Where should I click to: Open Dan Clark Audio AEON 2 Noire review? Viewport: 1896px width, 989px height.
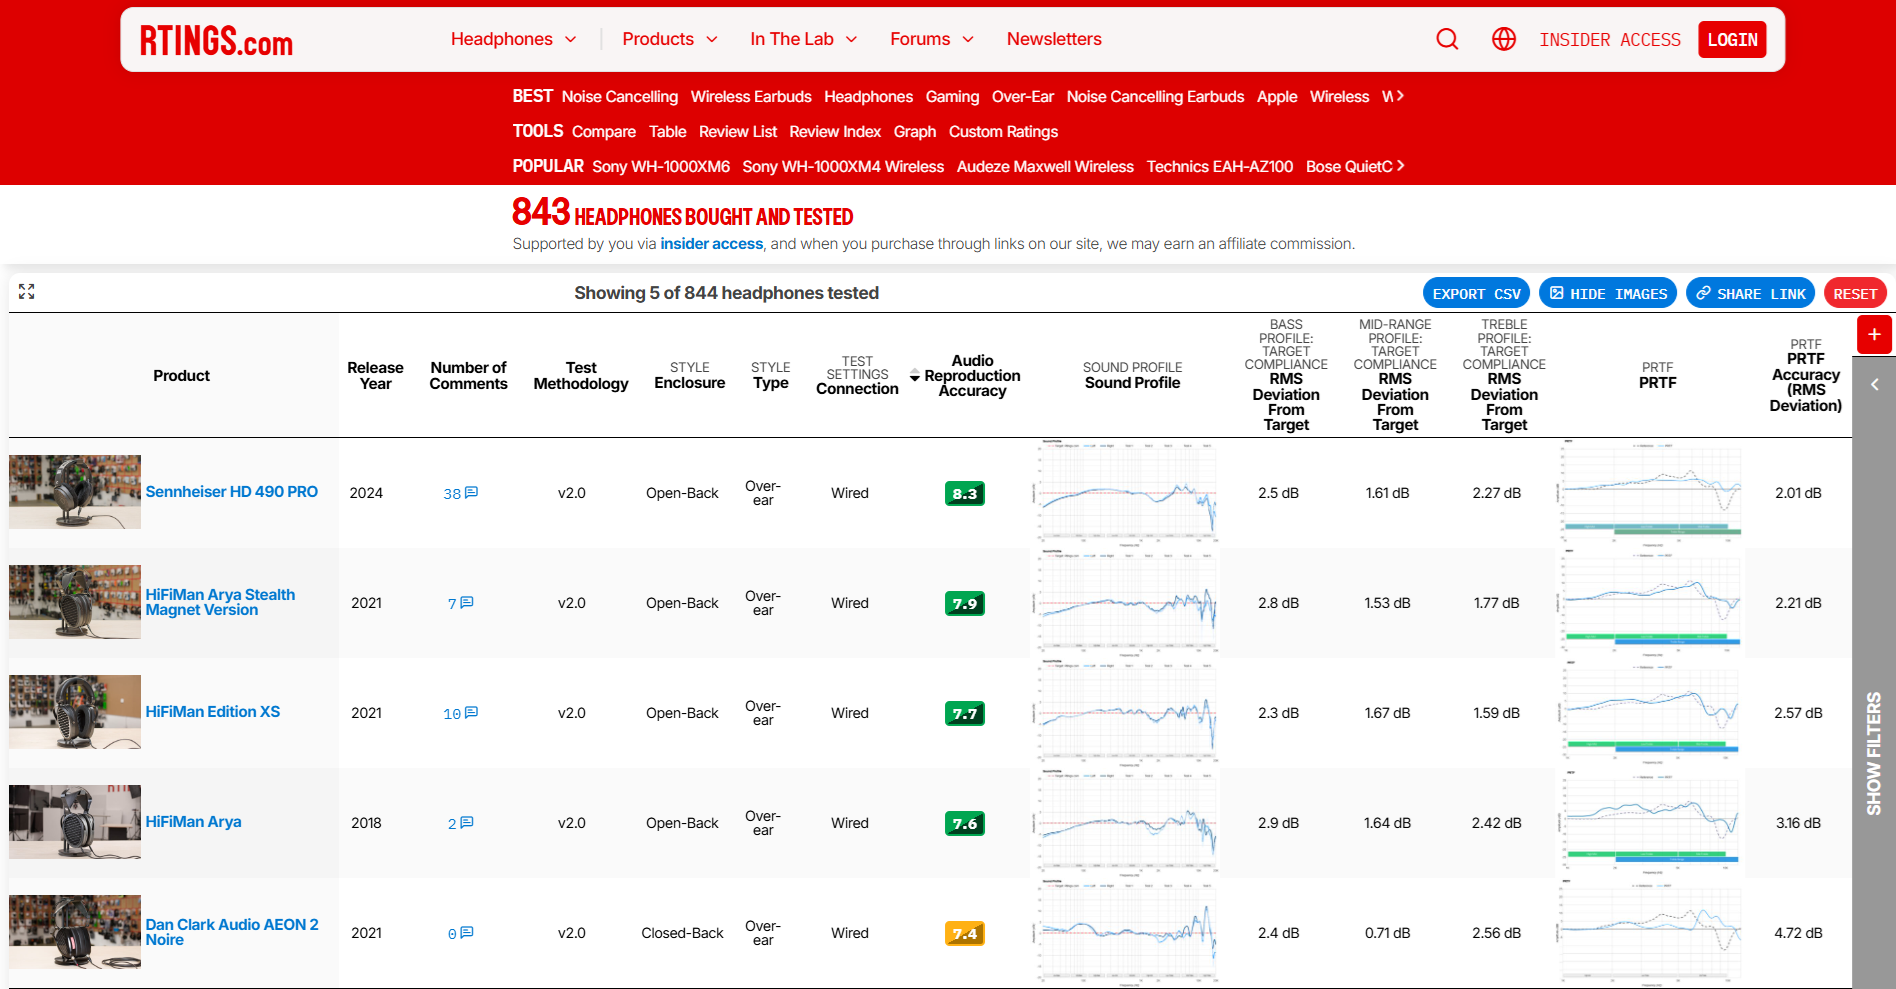pos(232,932)
